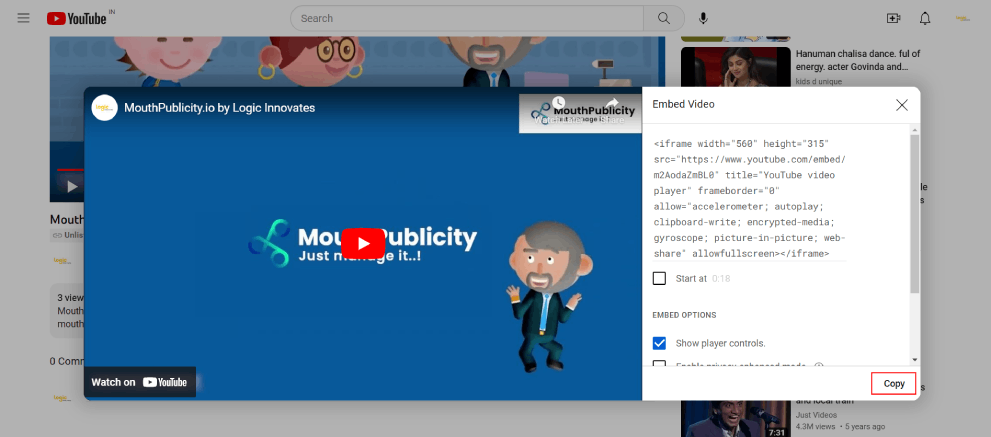
Task: Open Hanuman chalisa dance video title
Action: coord(858,60)
